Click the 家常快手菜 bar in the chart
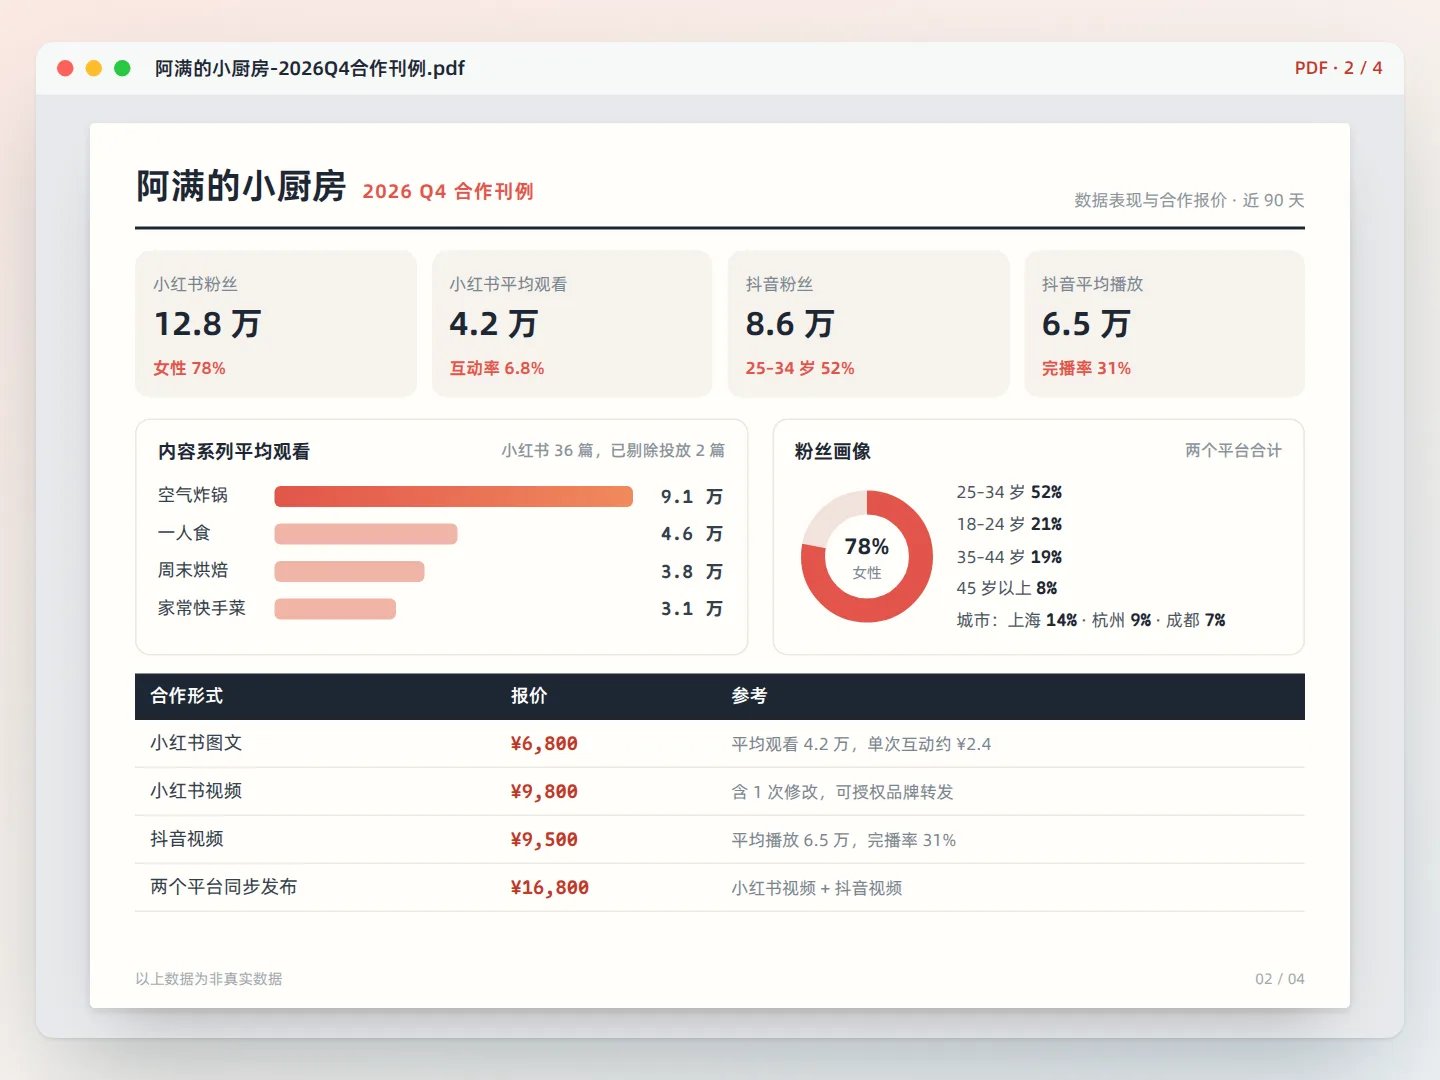Viewport: 1440px width, 1080px height. [x=335, y=609]
